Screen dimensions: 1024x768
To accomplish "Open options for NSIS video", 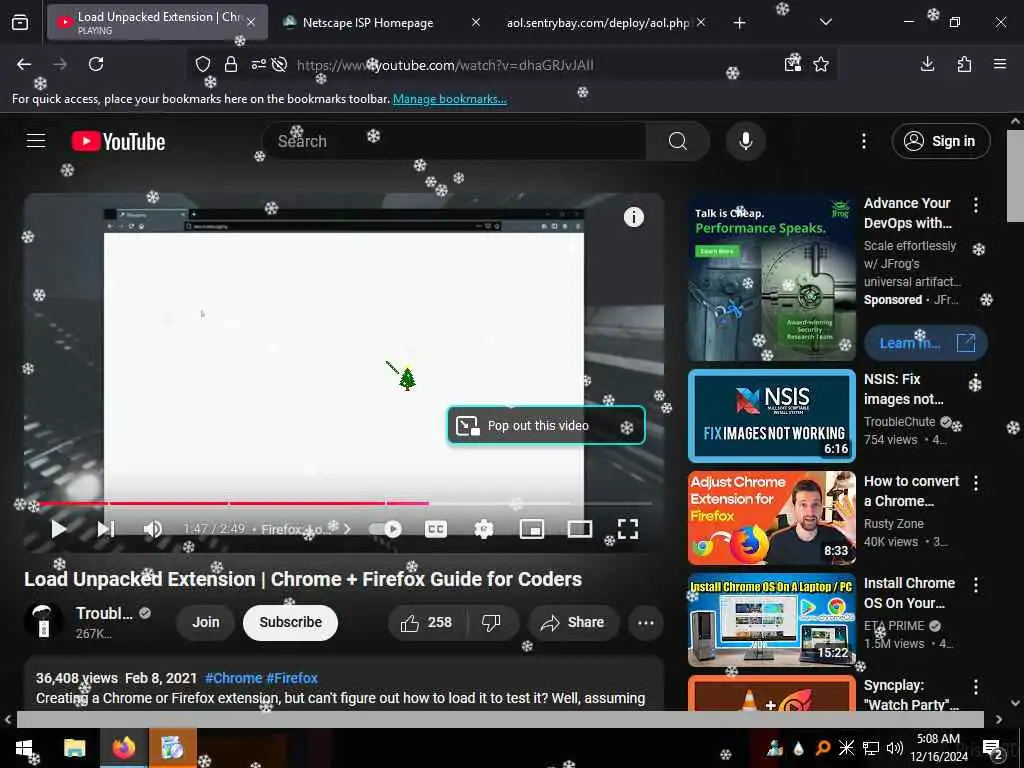I will coord(976,381).
